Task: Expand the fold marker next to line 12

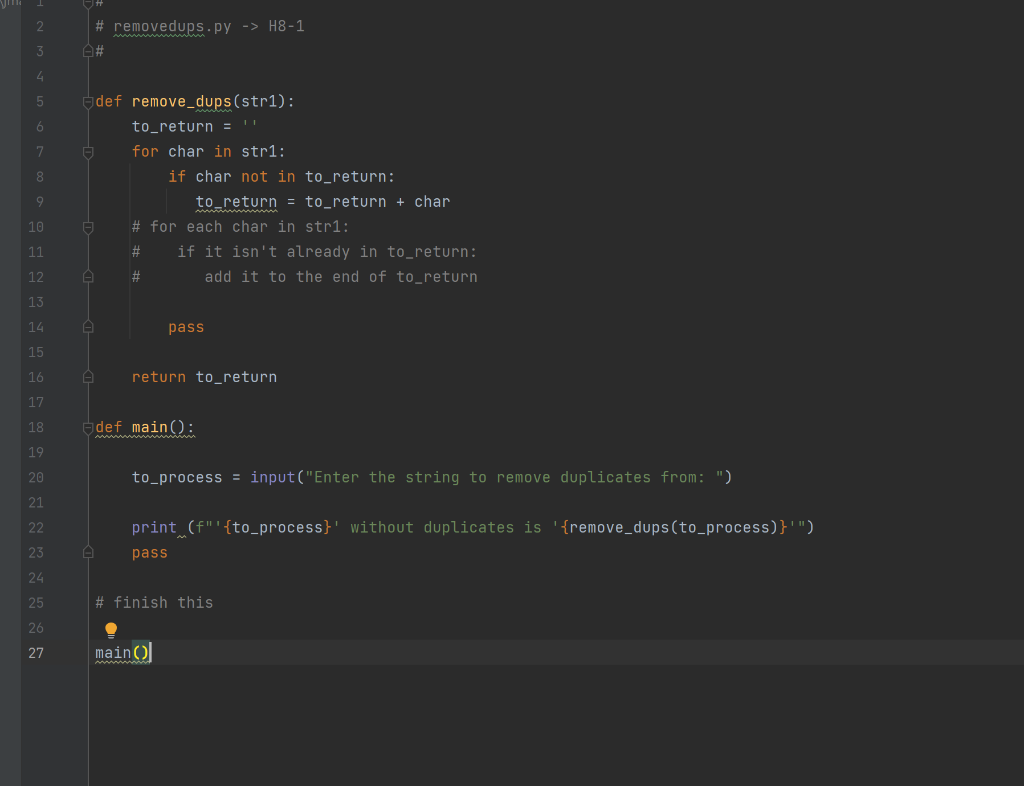Action: click(88, 276)
